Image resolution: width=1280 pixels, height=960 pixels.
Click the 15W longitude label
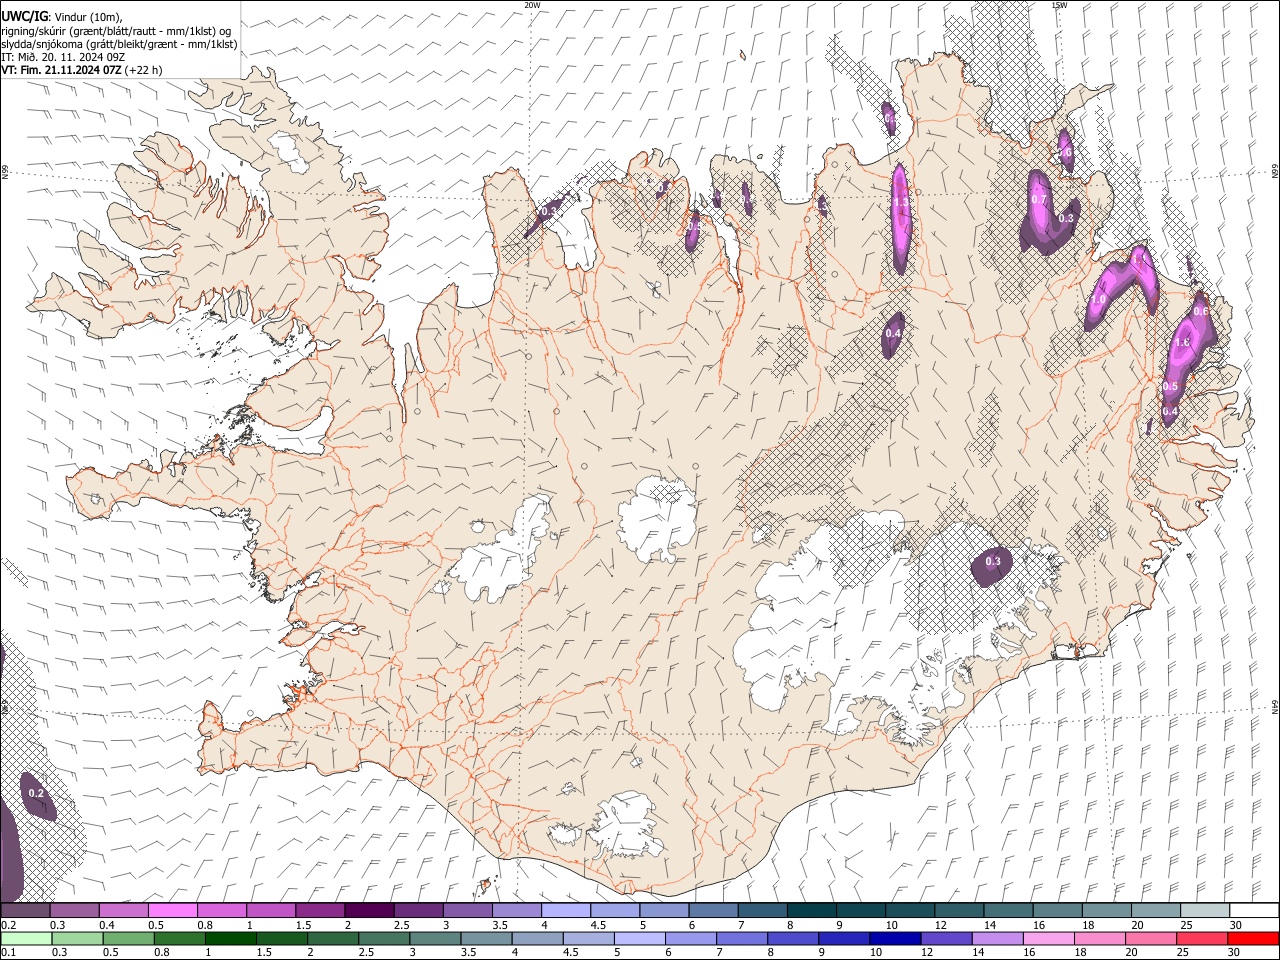pos(1059,5)
